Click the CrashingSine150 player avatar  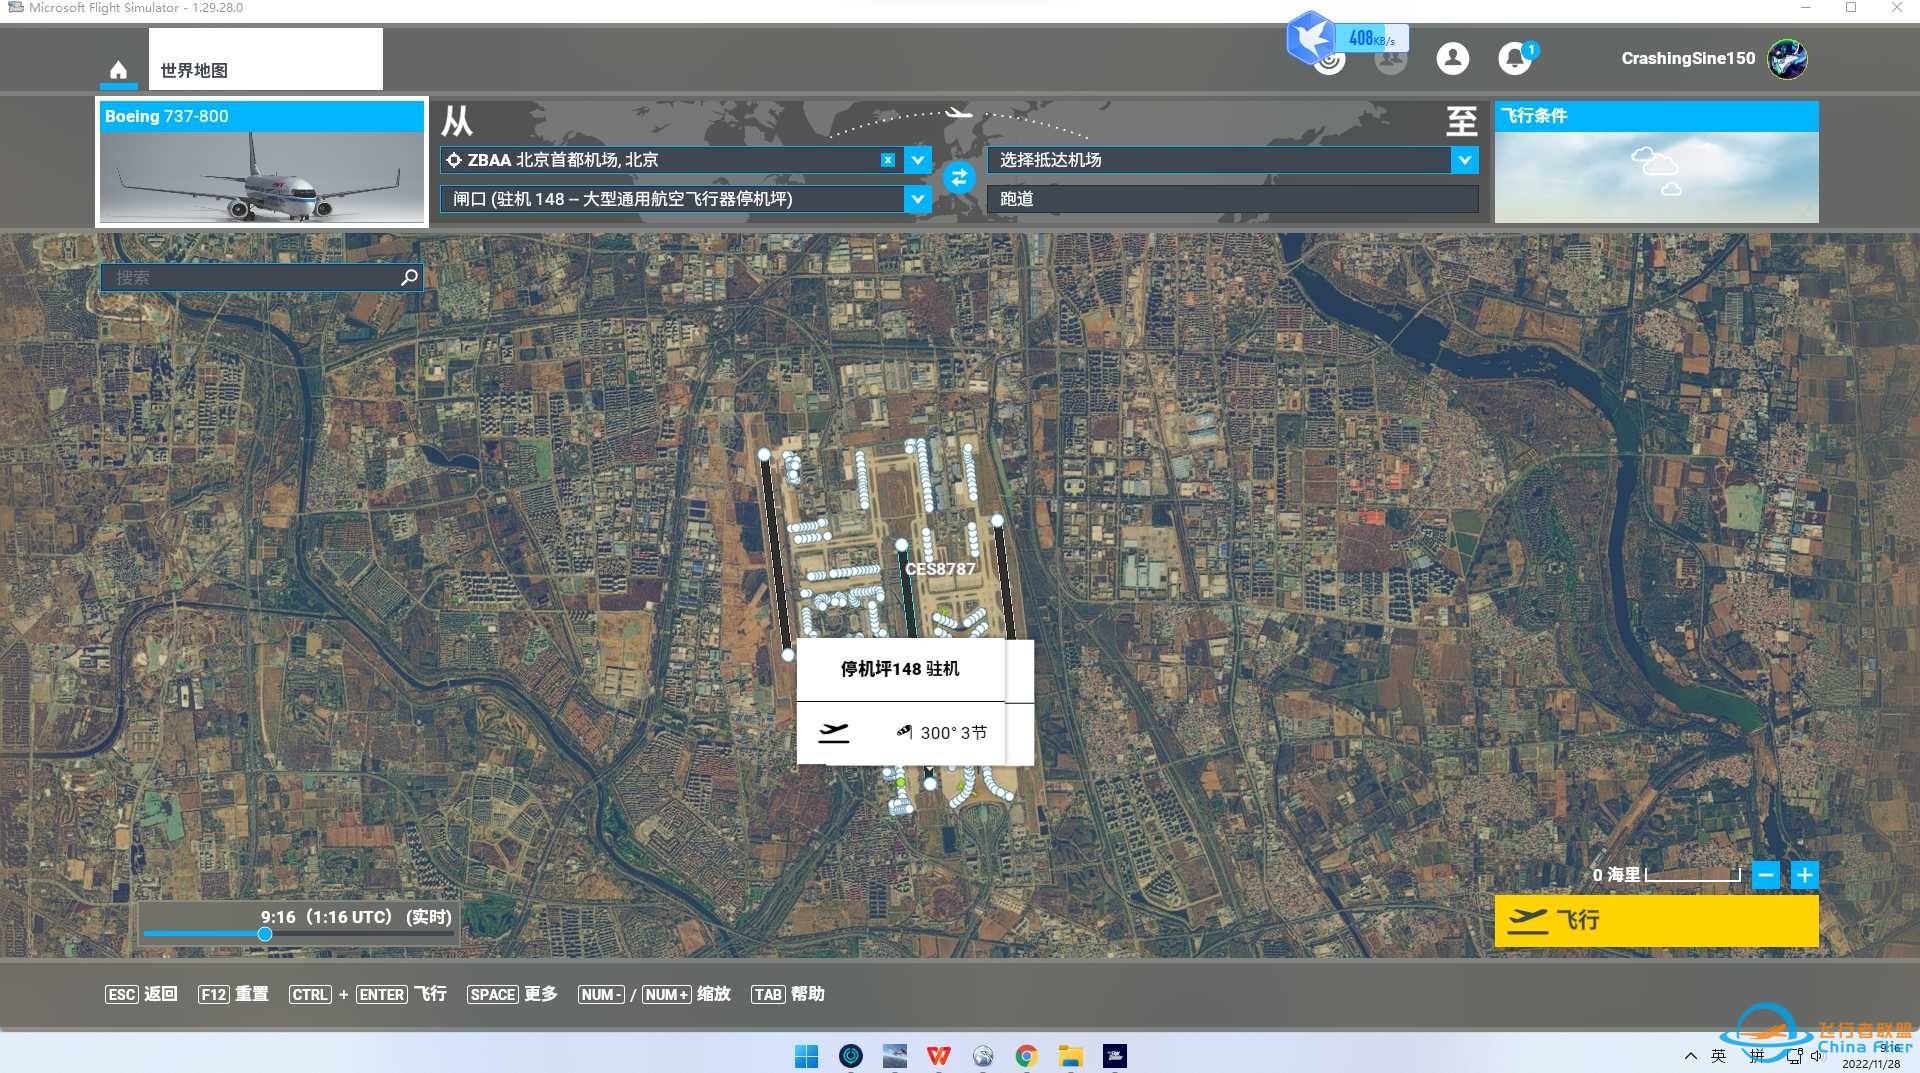click(1787, 59)
